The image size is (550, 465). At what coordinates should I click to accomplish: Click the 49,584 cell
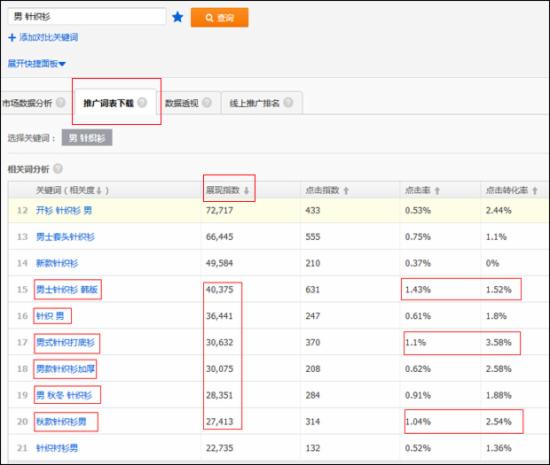pos(219,263)
